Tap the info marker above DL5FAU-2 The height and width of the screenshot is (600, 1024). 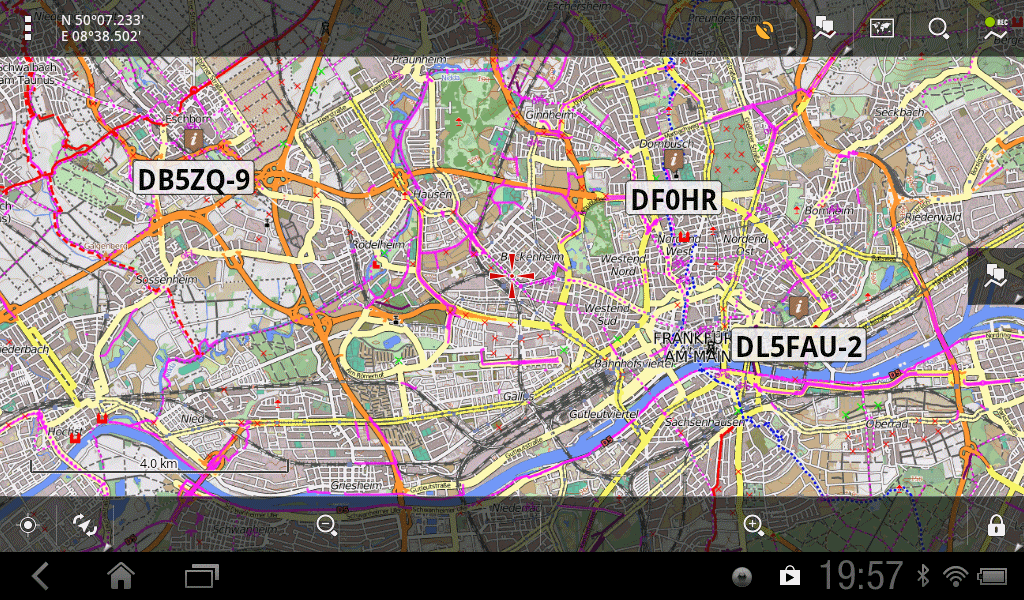pyautogui.click(x=798, y=306)
